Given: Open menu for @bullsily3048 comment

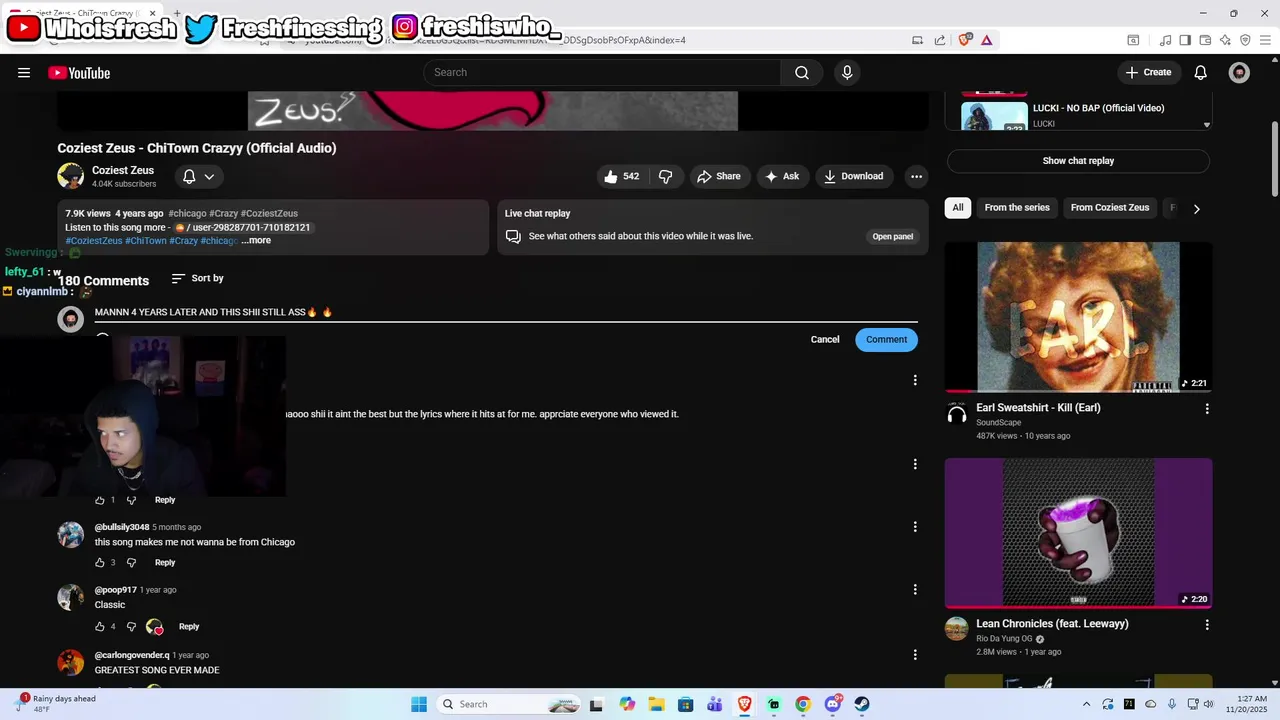Looking at the screenshot, I should point(915,527).
